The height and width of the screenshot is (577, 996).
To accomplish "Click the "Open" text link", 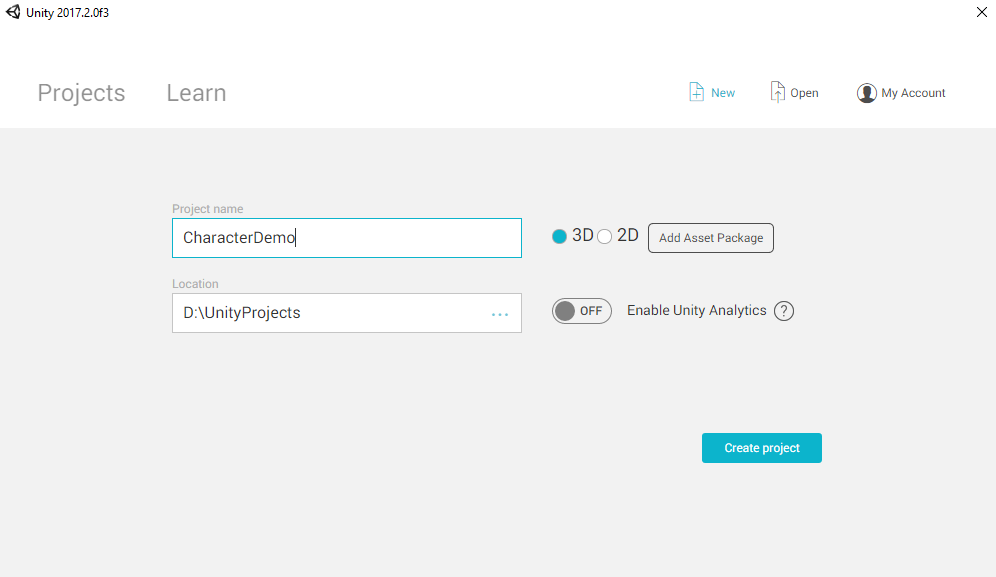I will click(x=804, y=93).
